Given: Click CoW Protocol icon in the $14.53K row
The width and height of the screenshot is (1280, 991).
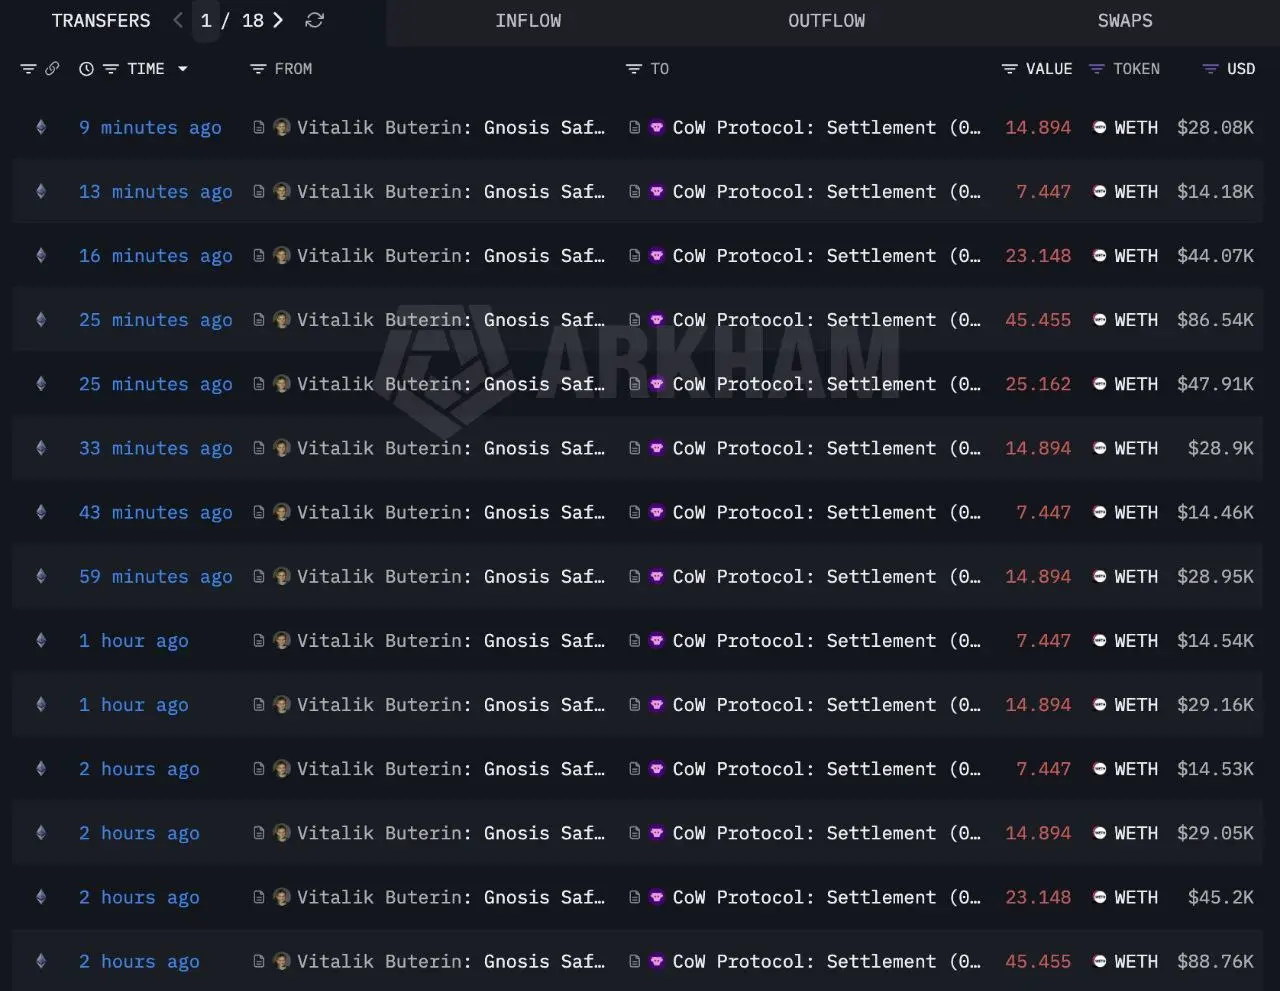Looking at the screenshot, I should point(657,769).
